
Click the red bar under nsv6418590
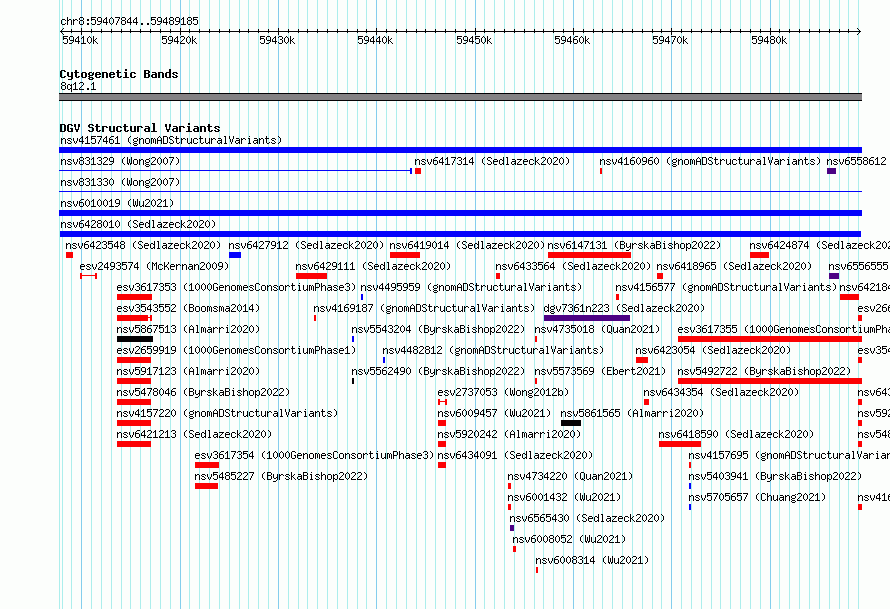click(680, 444)
